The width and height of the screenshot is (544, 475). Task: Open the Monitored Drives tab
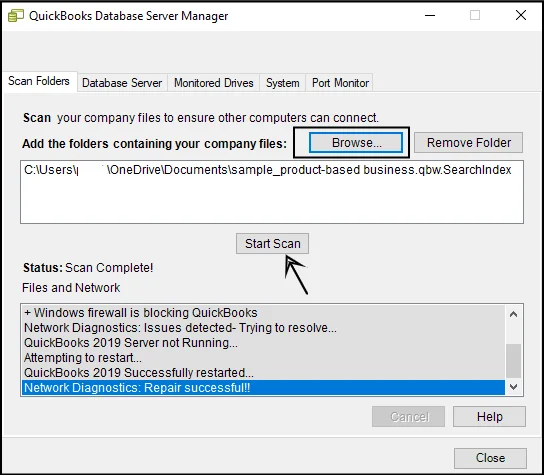(214, 83)
